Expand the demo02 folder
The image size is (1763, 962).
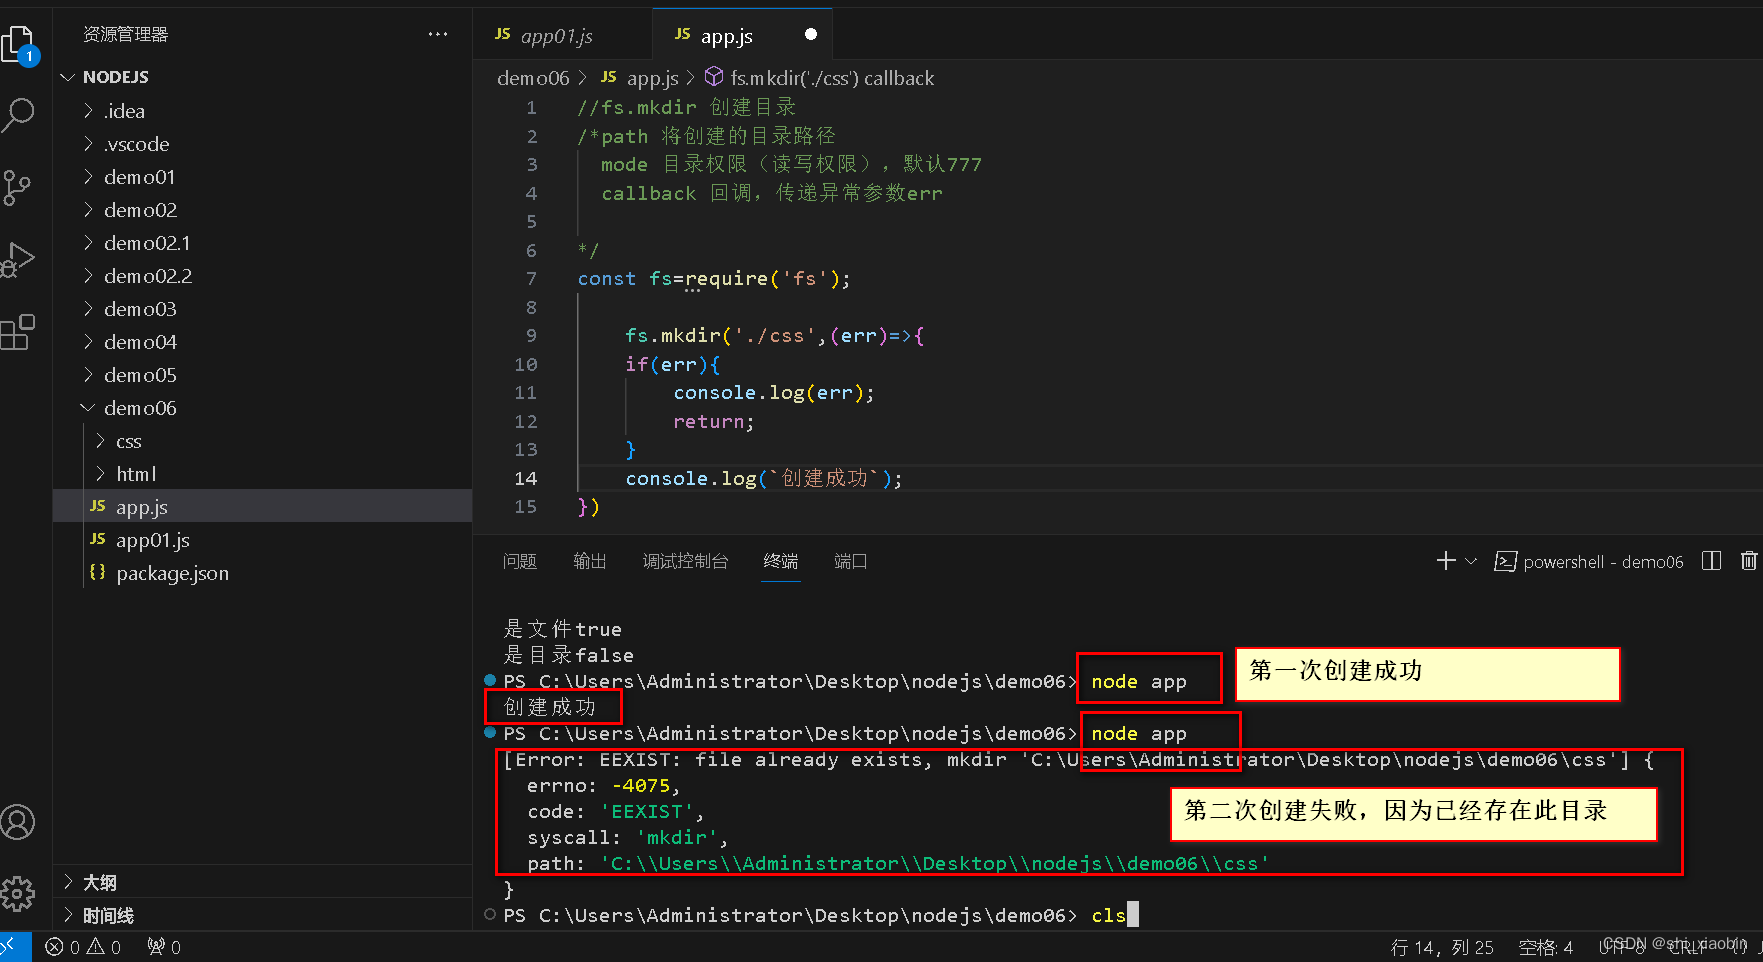[262, 210]
